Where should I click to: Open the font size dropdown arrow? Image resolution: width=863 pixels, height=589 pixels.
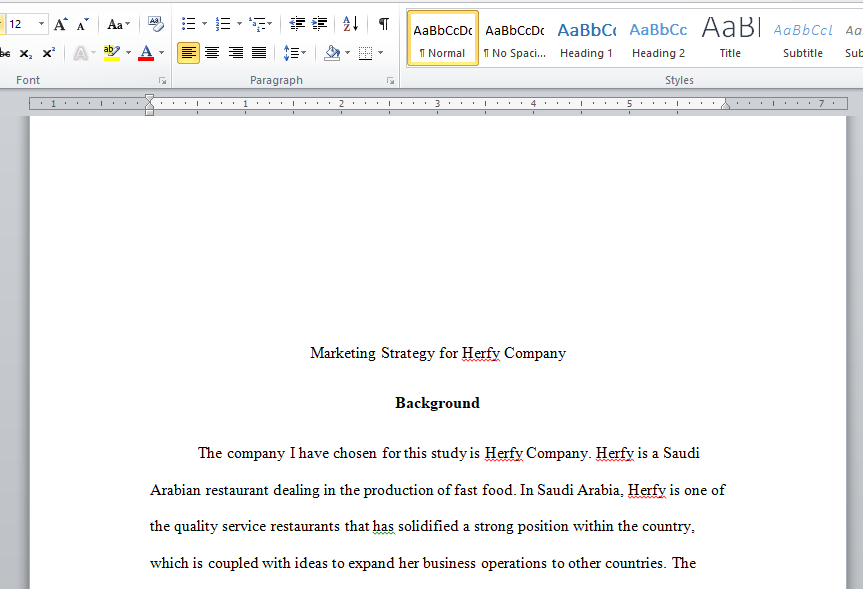click(x=41, y=24)
